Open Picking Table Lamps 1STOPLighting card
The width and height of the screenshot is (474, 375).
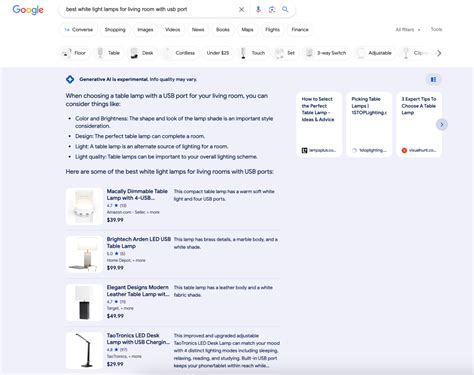click(369, 124)
